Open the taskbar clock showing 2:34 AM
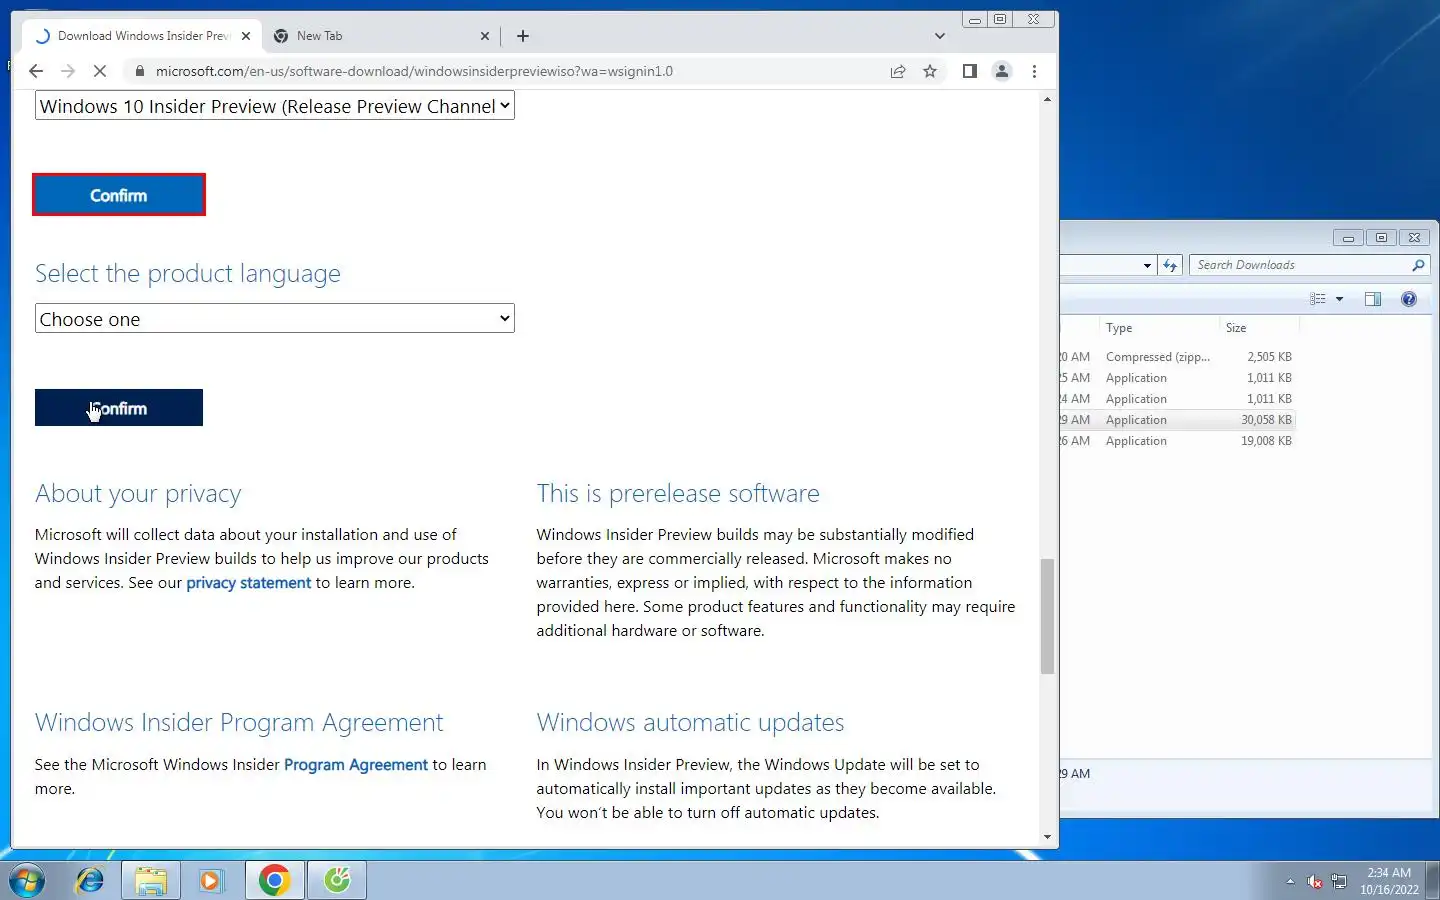Viewport: 1440px width, 900px height. pyautogui.click(x=1389, y=881)
